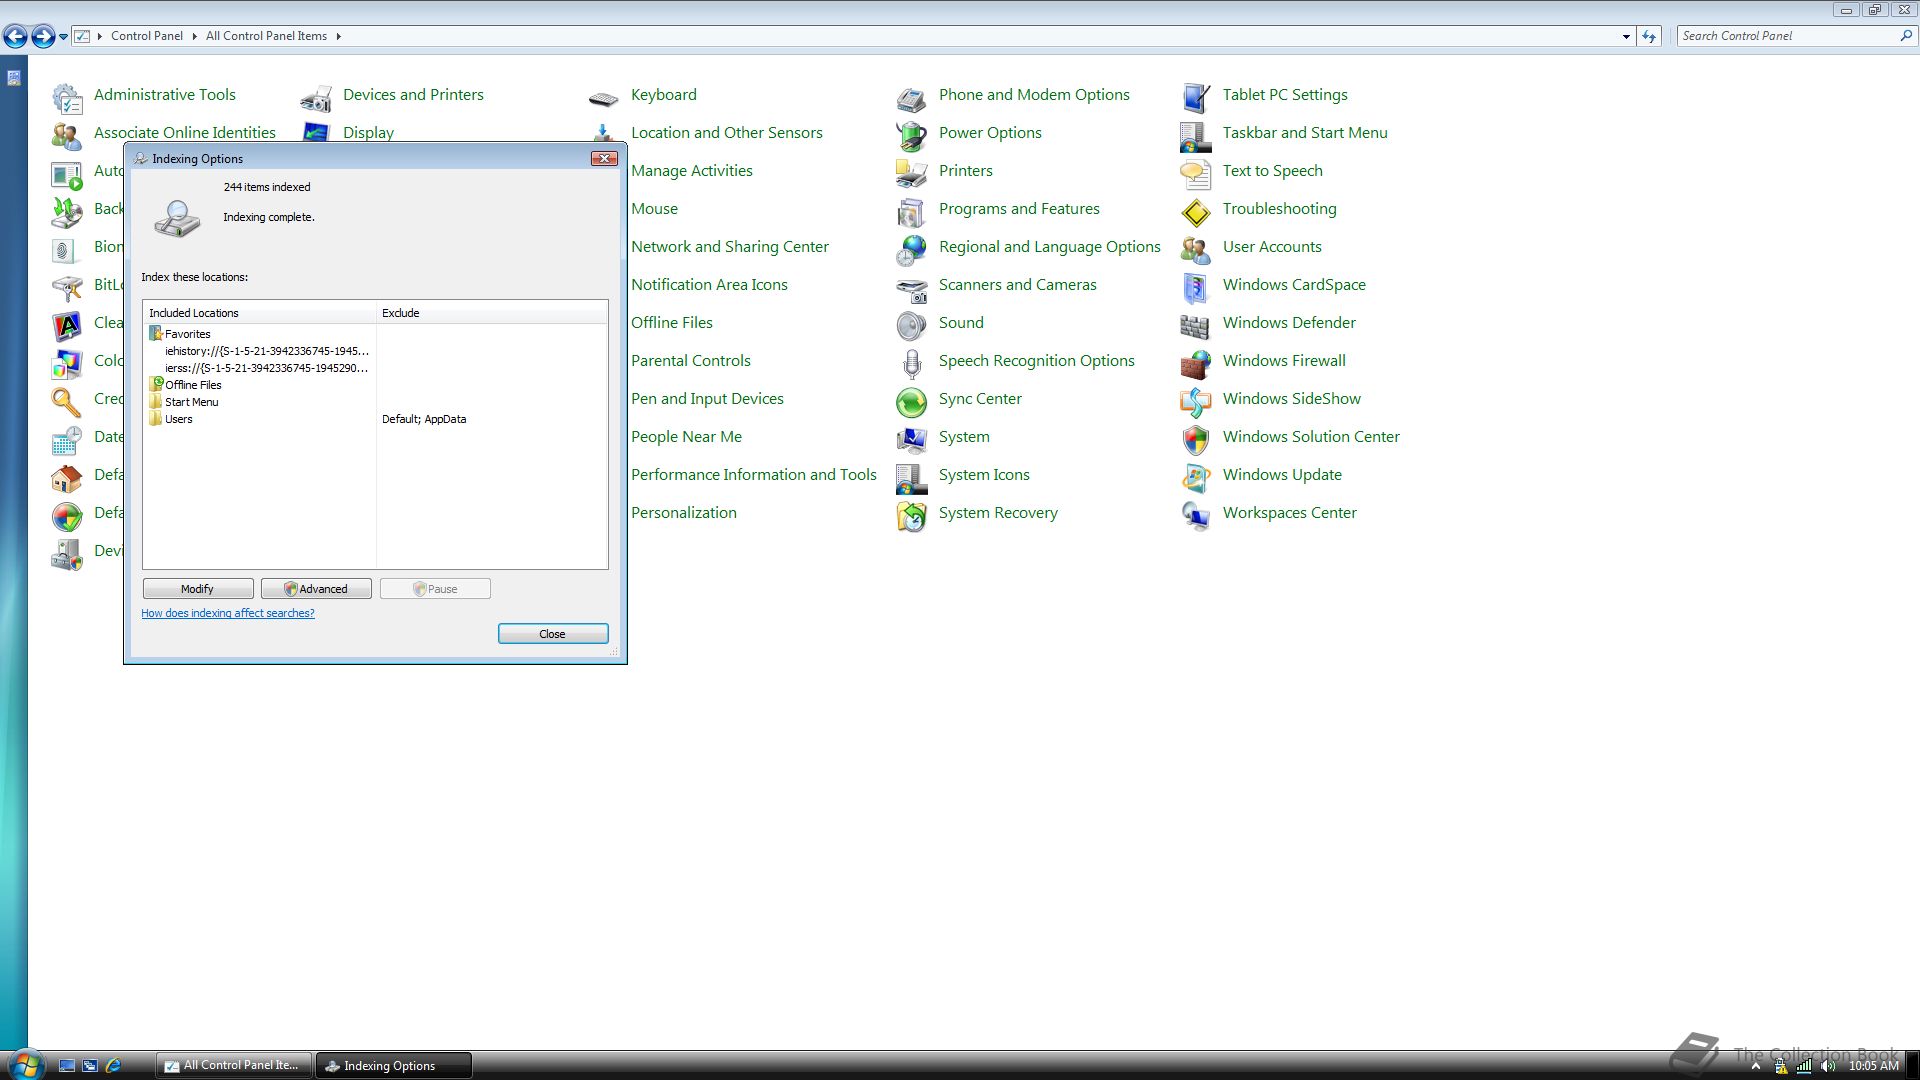Click the Power Options battery icon

pyautogui.click(x=911, y=136)
